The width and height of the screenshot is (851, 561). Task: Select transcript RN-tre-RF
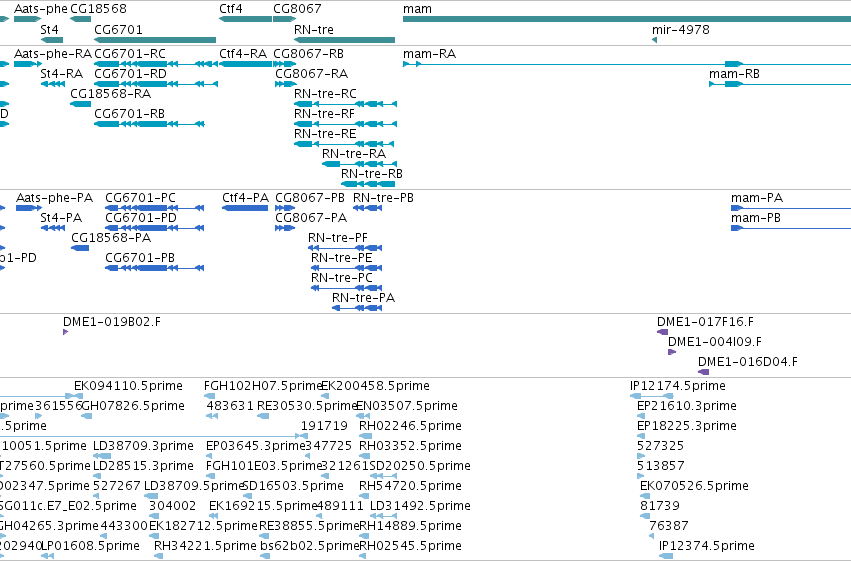coord(345,124)
